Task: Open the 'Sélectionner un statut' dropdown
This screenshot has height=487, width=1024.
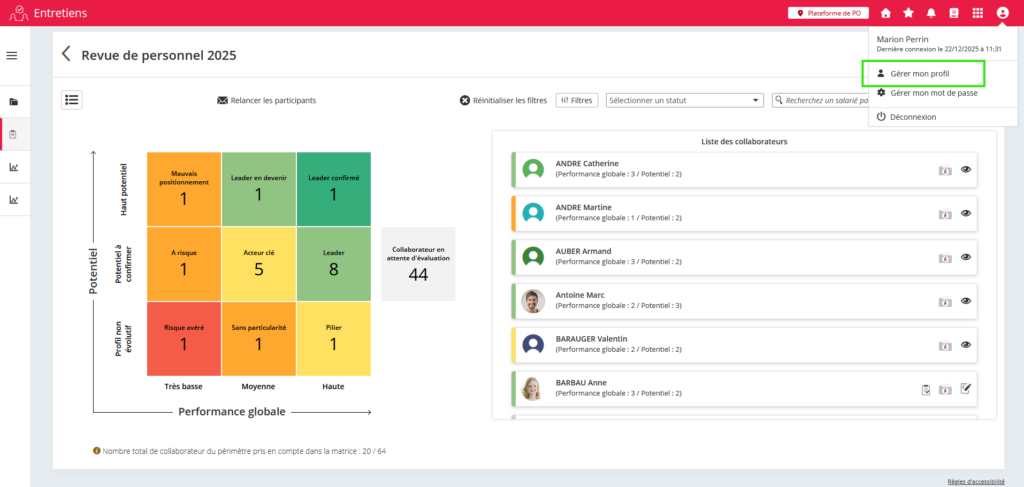Action: [685, 100]
